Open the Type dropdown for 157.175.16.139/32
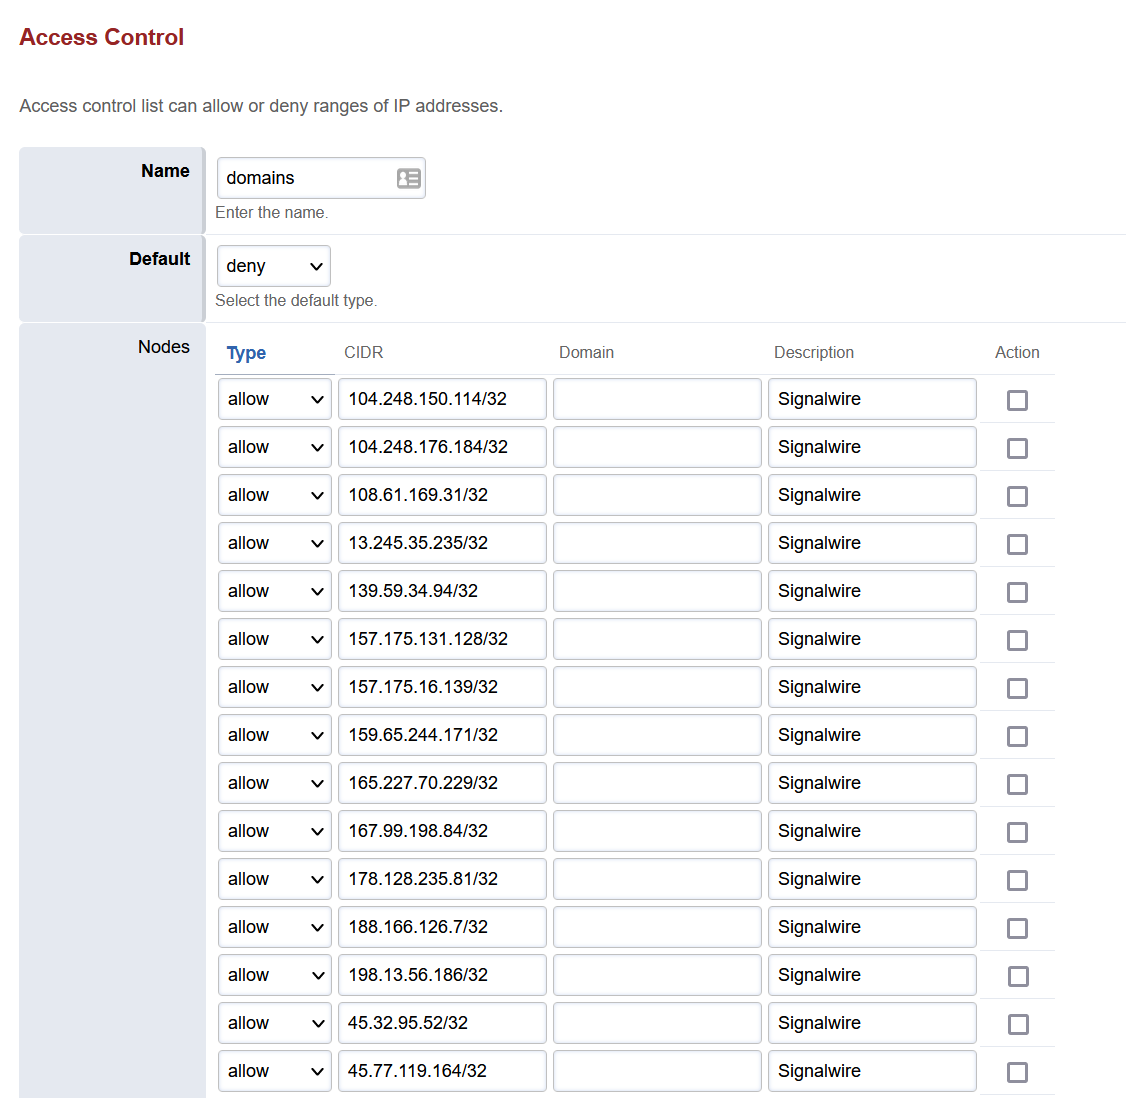Screen dimensions: 1126x1098 coord(274,686)
